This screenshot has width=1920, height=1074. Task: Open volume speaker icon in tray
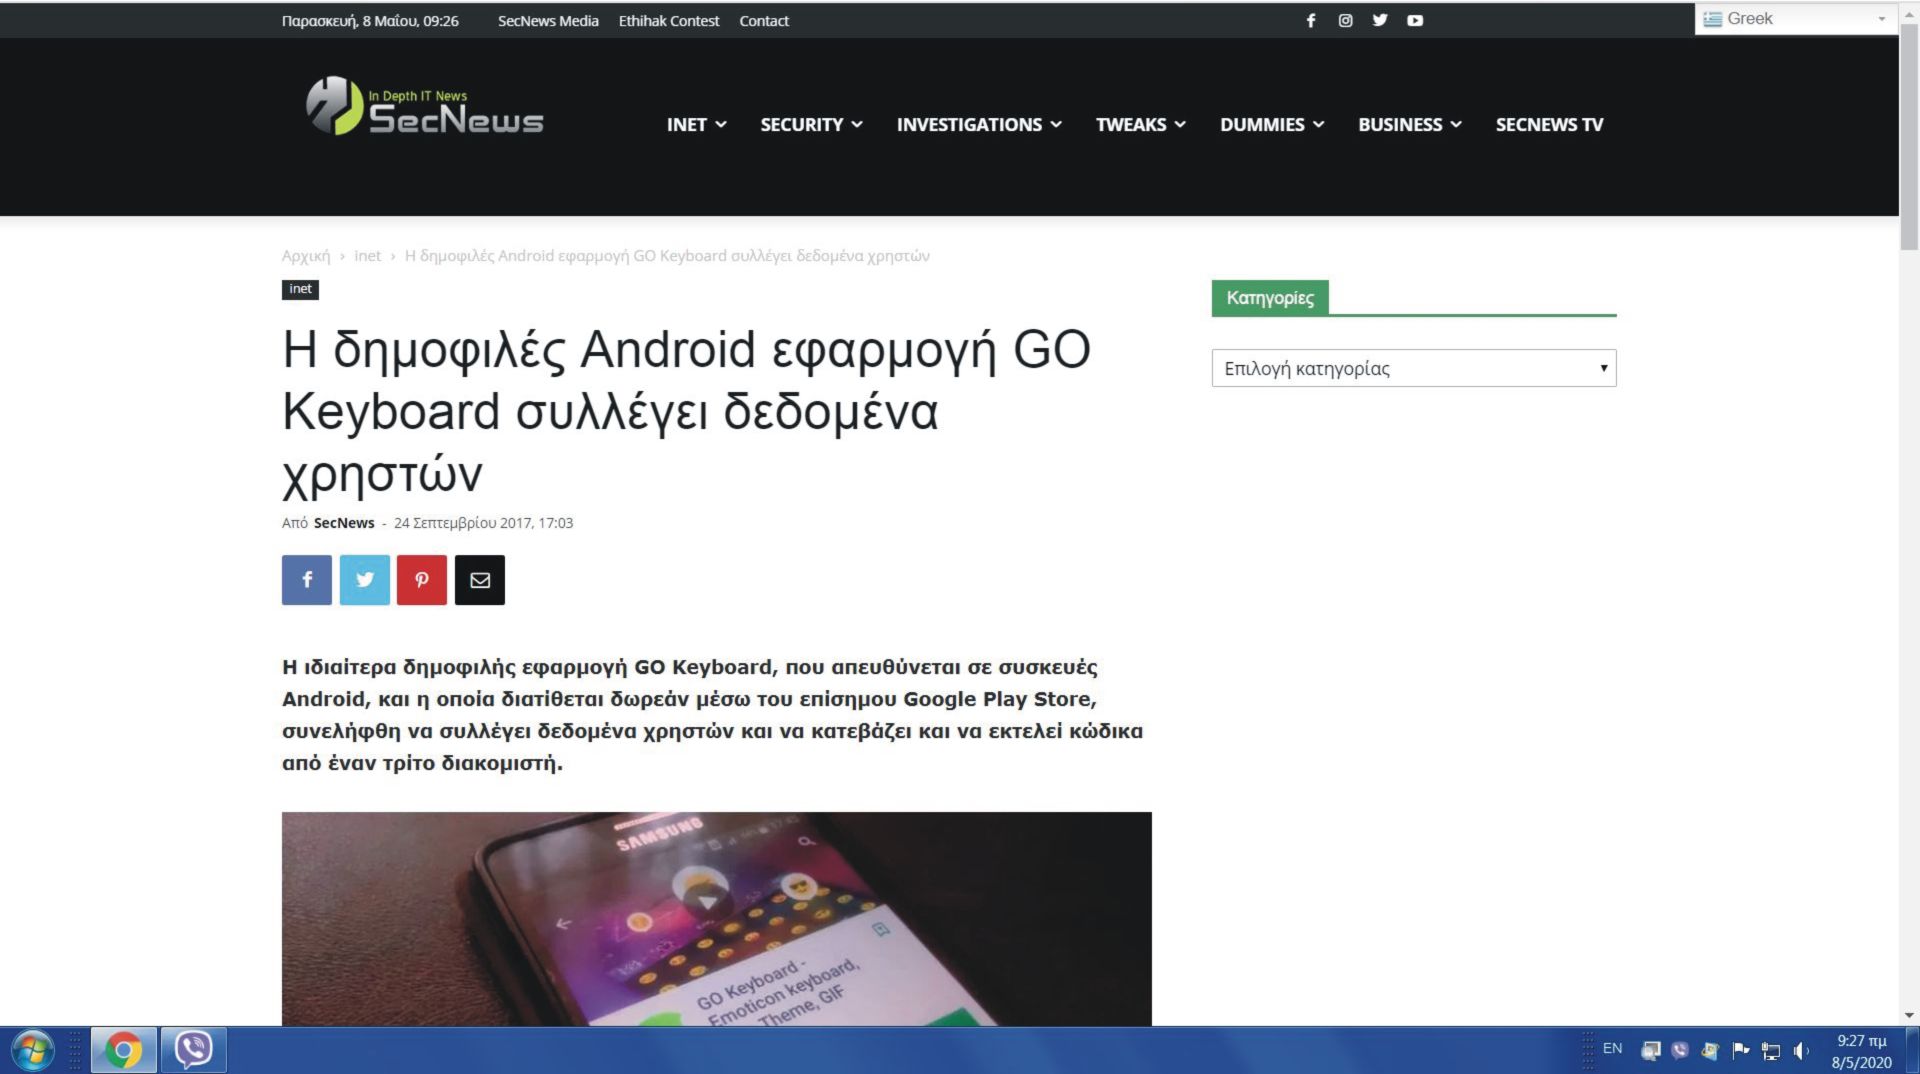[x=1801, y=1050]
